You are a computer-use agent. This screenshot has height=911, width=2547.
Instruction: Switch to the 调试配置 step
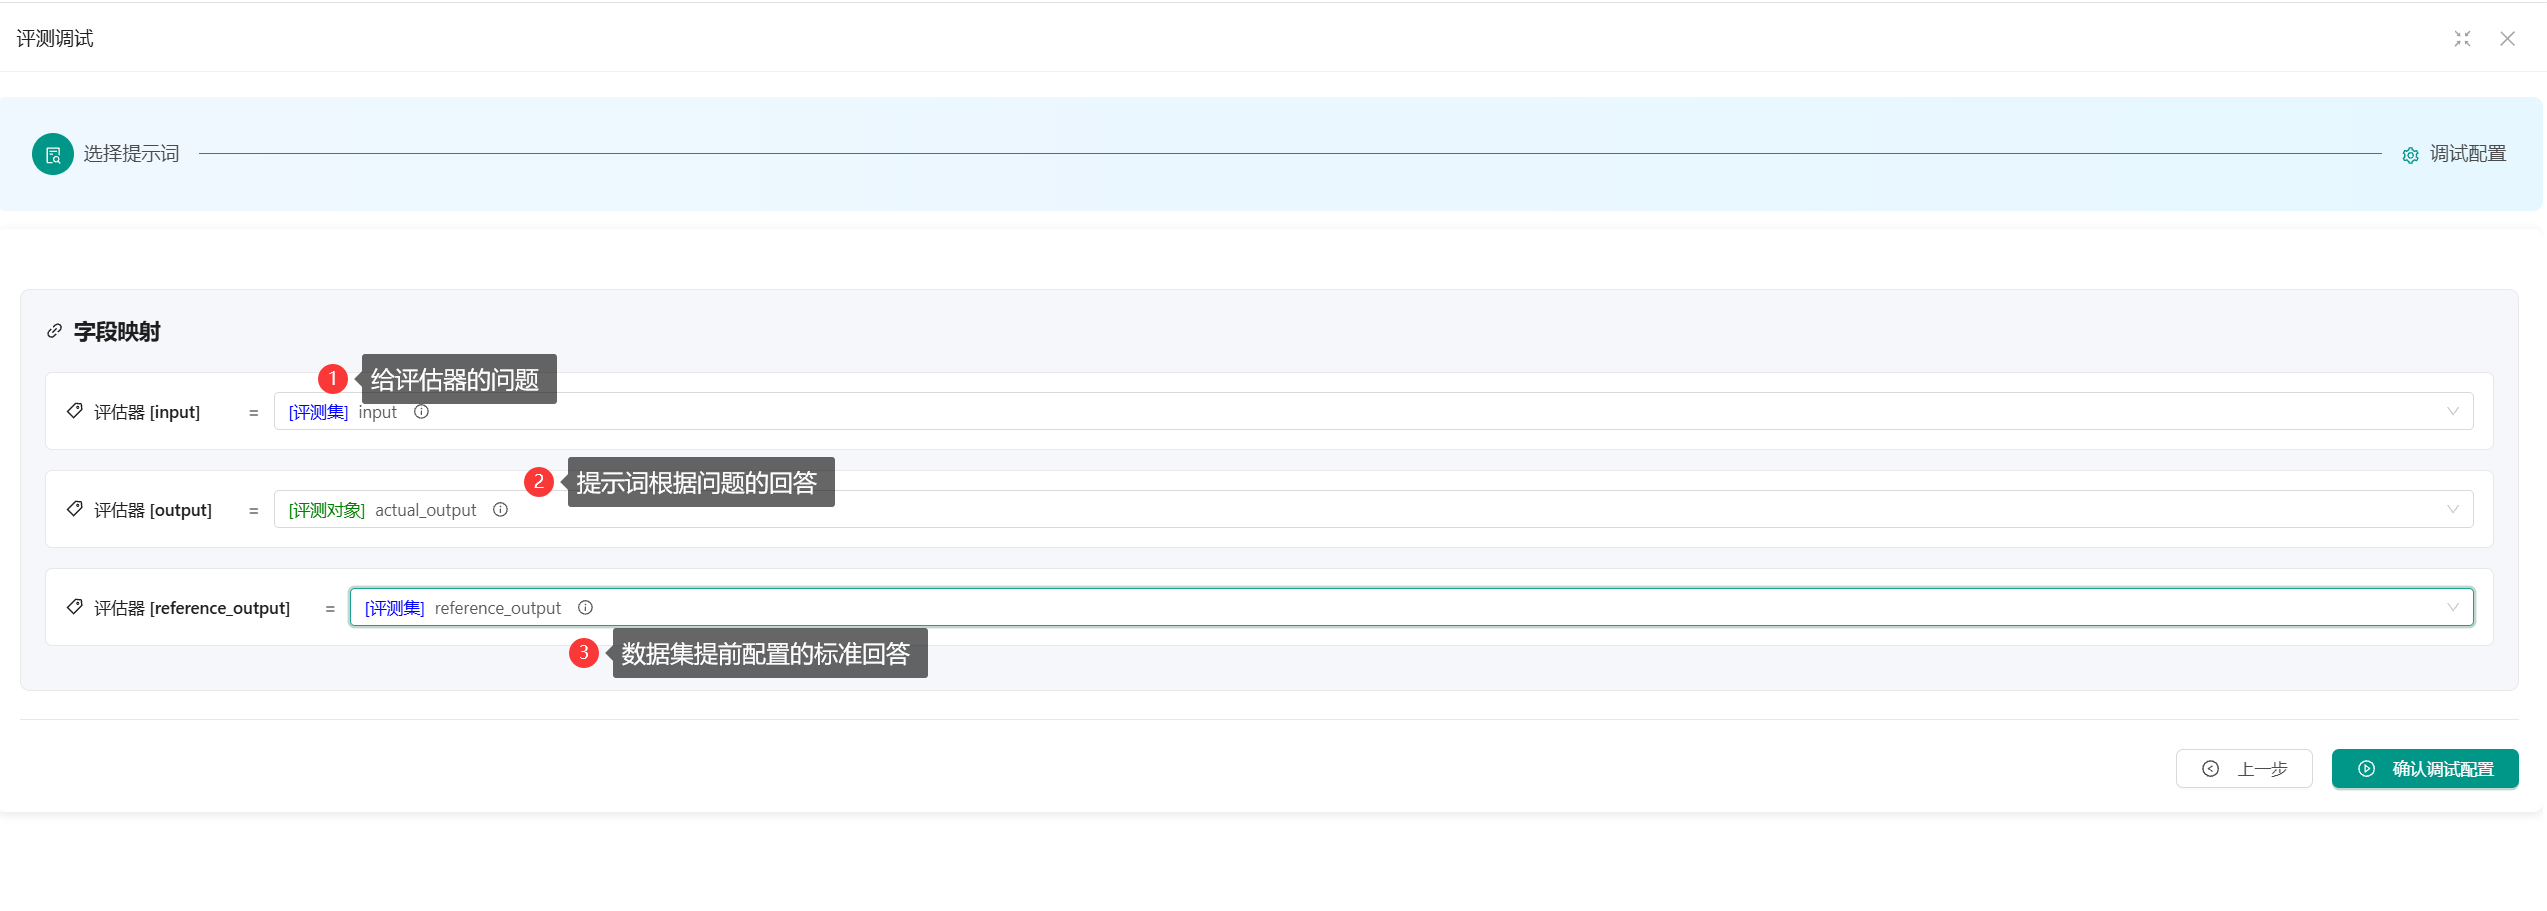pyautogui.click(x=2467, y=154)
